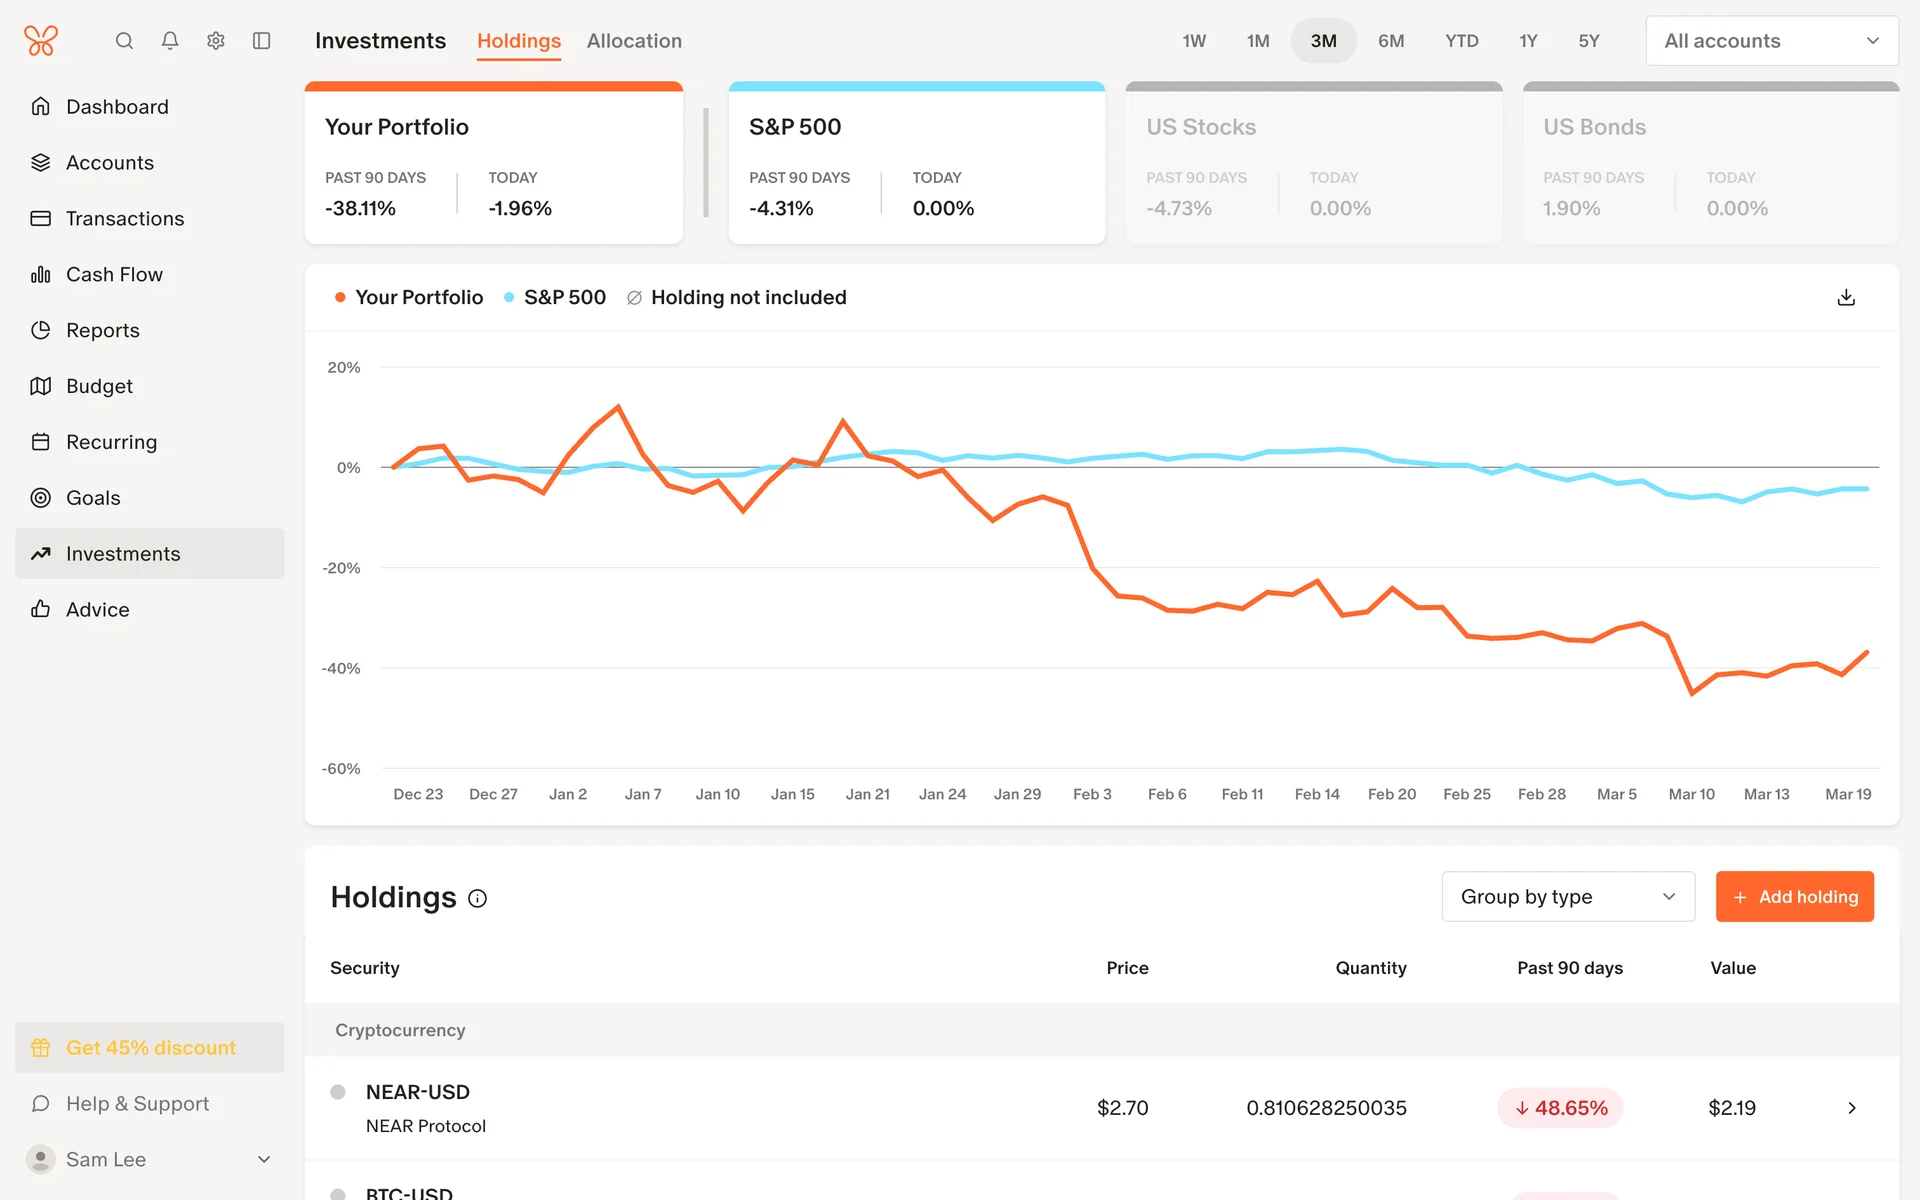
Task: Open notifications bell icon
Action: pos(170,41)
